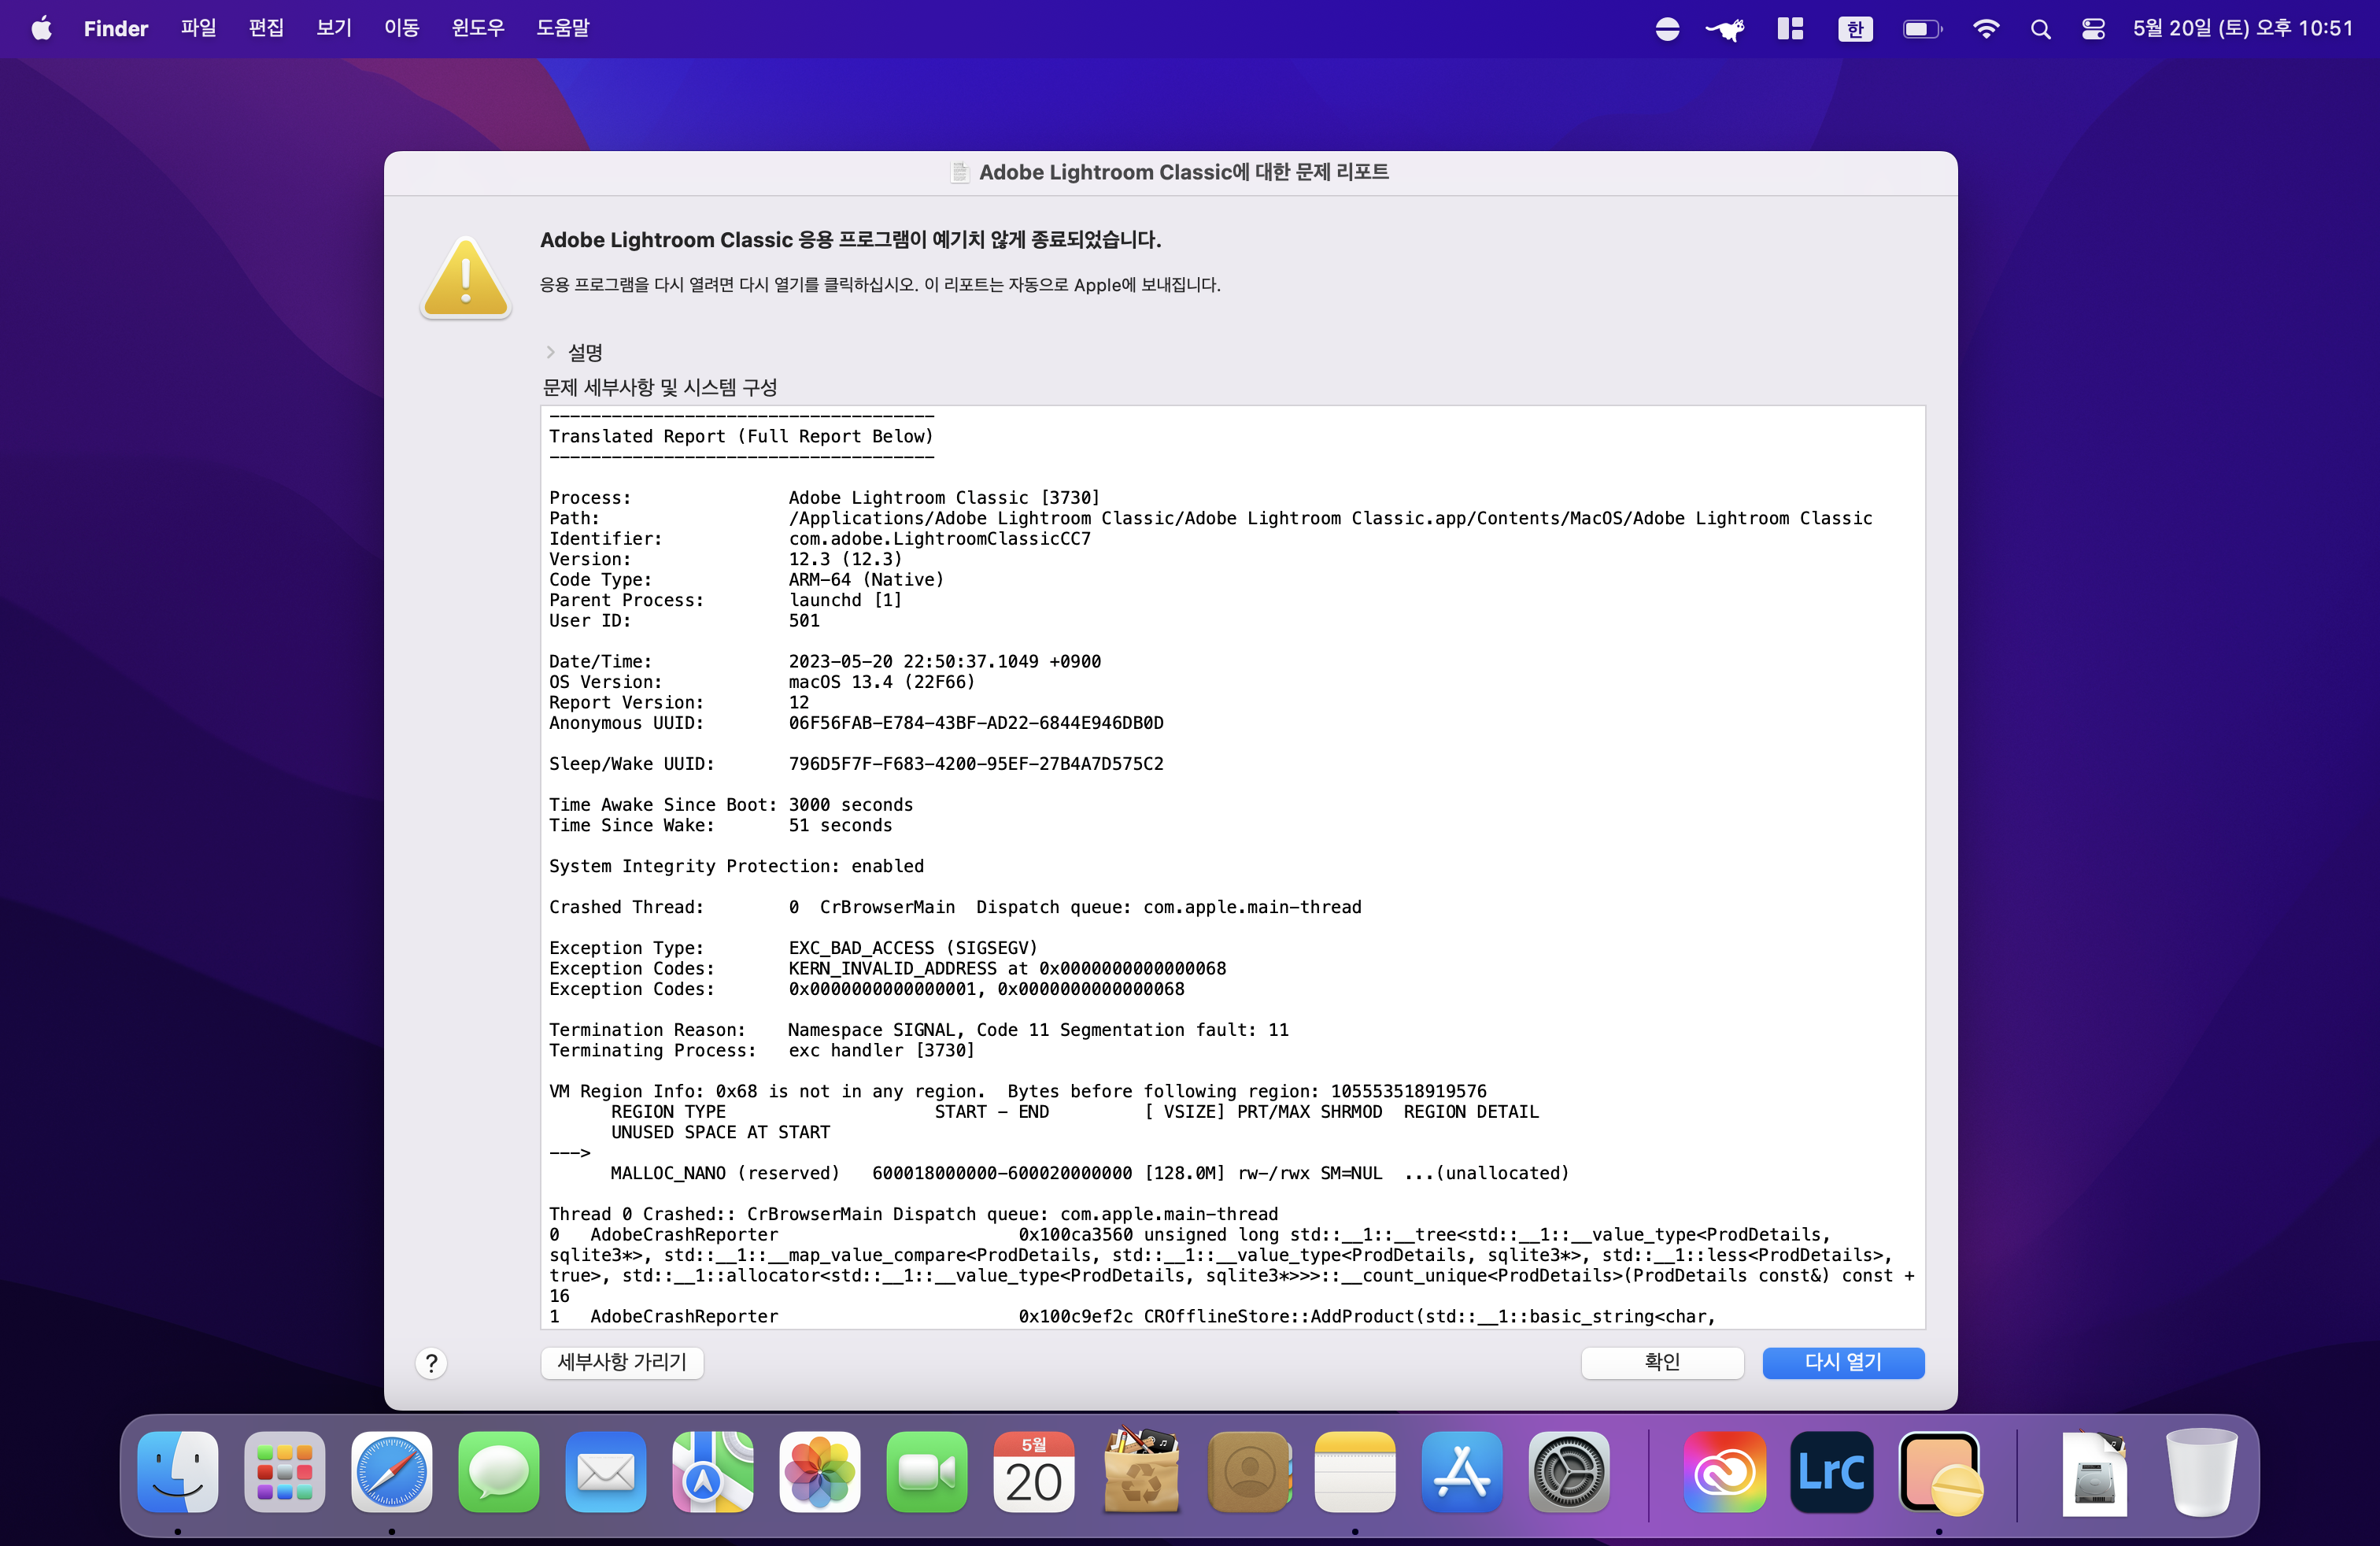Open the 도움말 menu
The width and height of the screenshot is (2380, 1546).
tap(562, 28)
